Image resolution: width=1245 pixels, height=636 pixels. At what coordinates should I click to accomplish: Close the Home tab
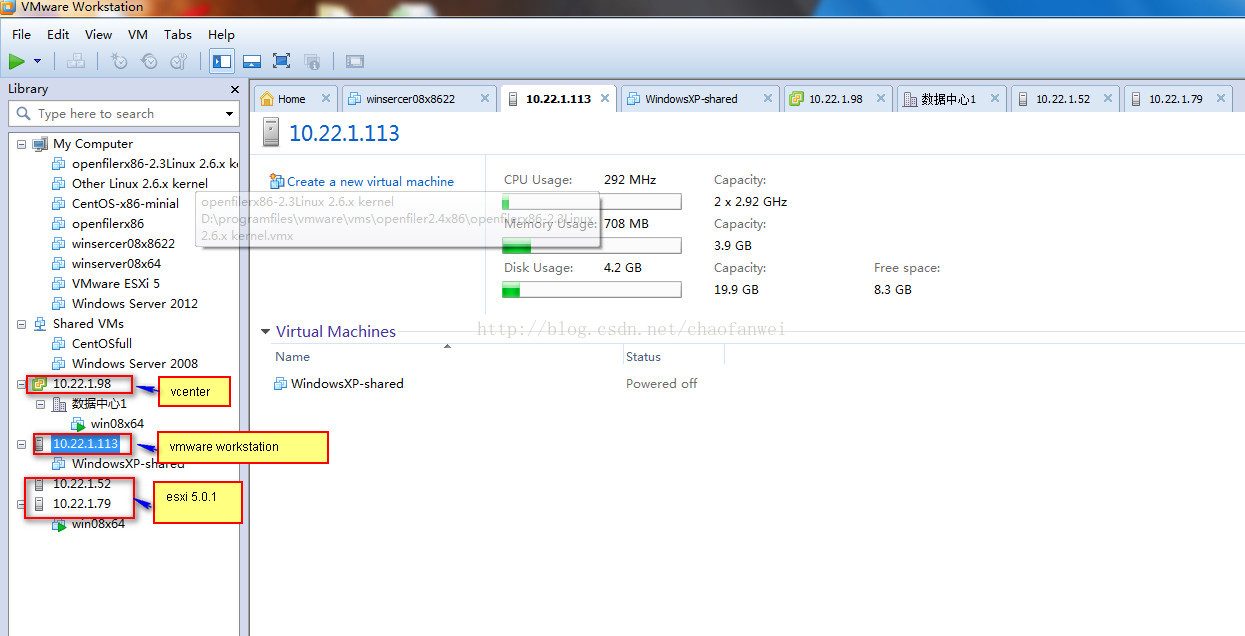[326, 99]
